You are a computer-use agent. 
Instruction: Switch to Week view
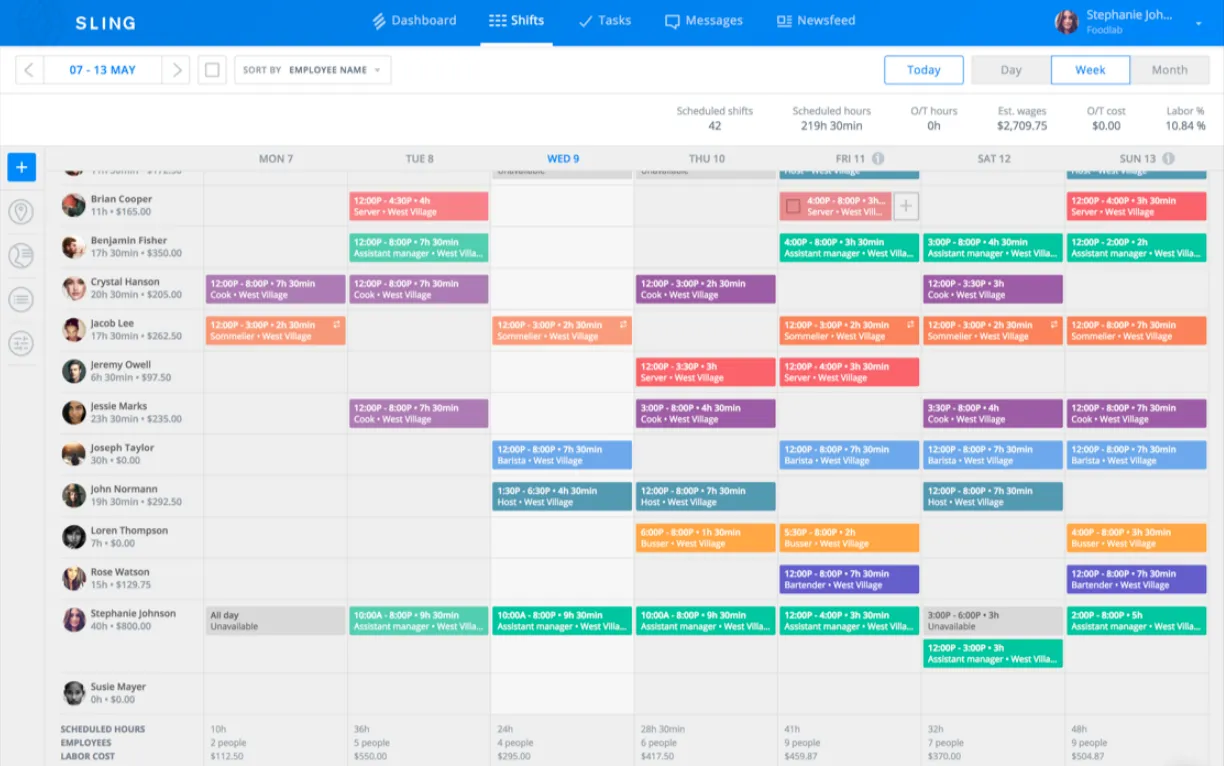point(1090,70)
